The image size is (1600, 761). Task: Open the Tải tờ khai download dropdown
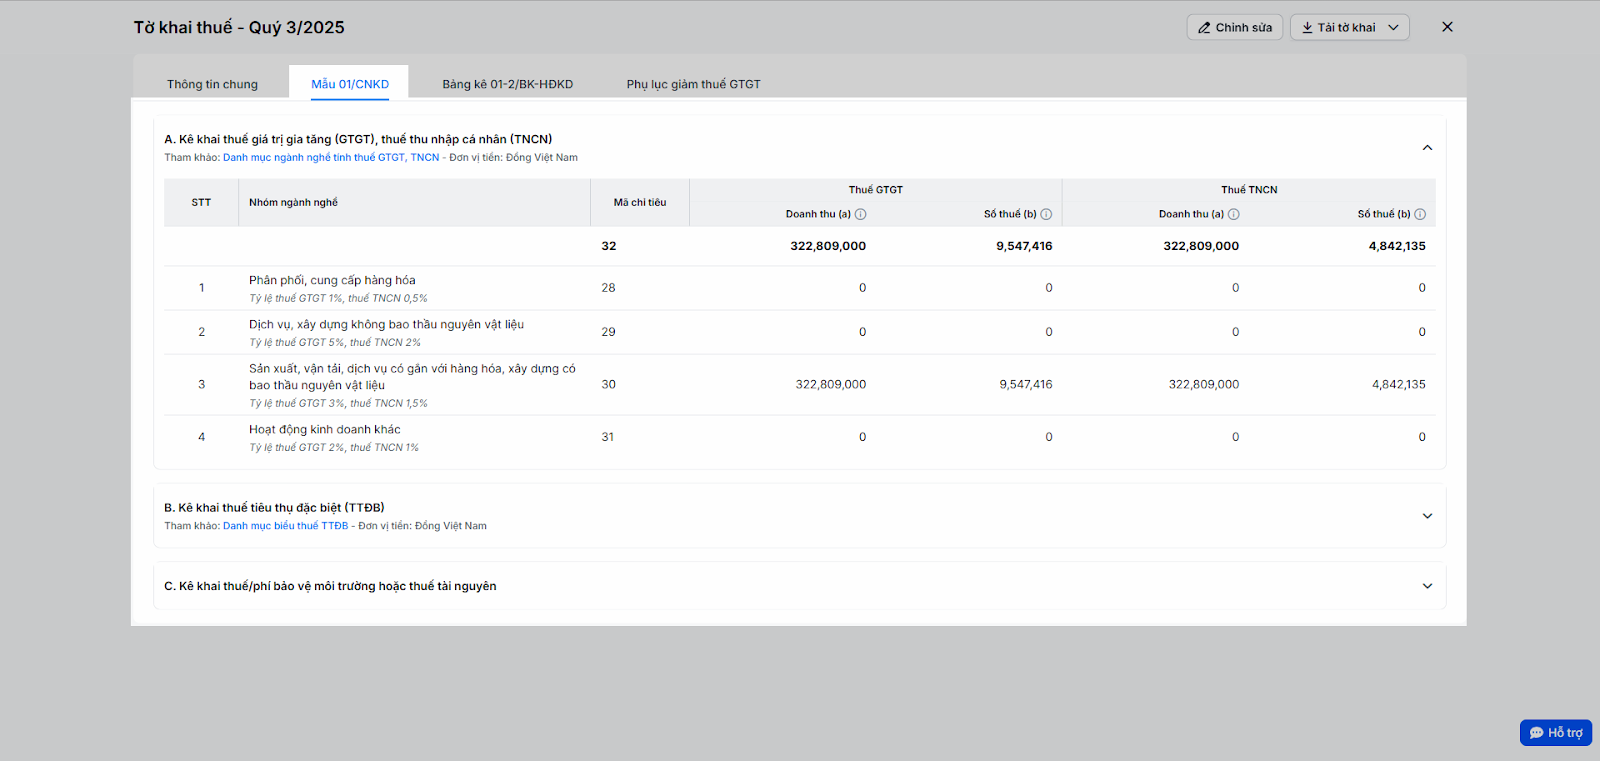tap(1349, 27)
